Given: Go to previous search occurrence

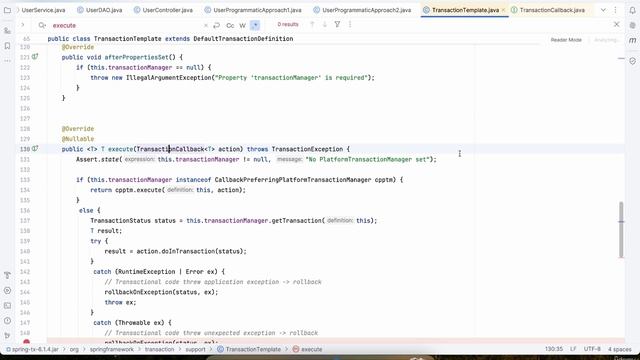Looking at the screenshot, I should pyautogui.click(x=312, y=24).
